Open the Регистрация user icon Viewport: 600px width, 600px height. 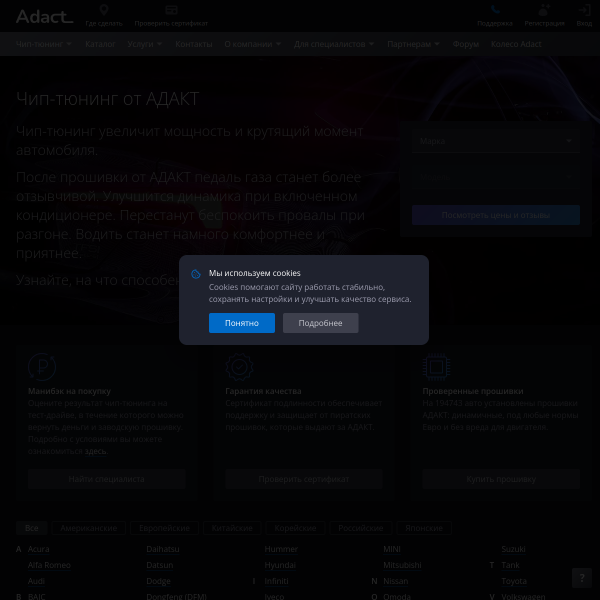coord(544,10)
